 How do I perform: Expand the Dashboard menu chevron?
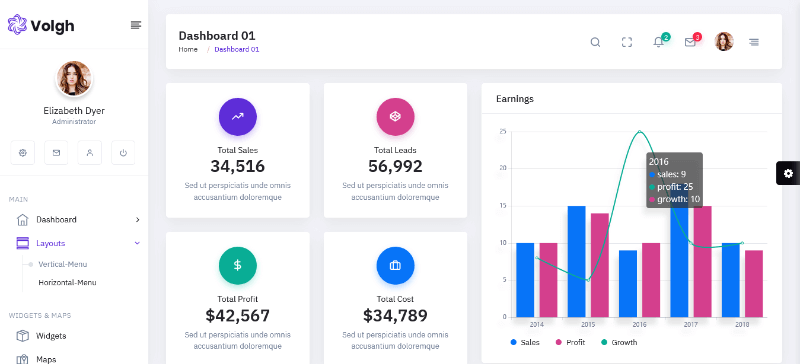137,220
